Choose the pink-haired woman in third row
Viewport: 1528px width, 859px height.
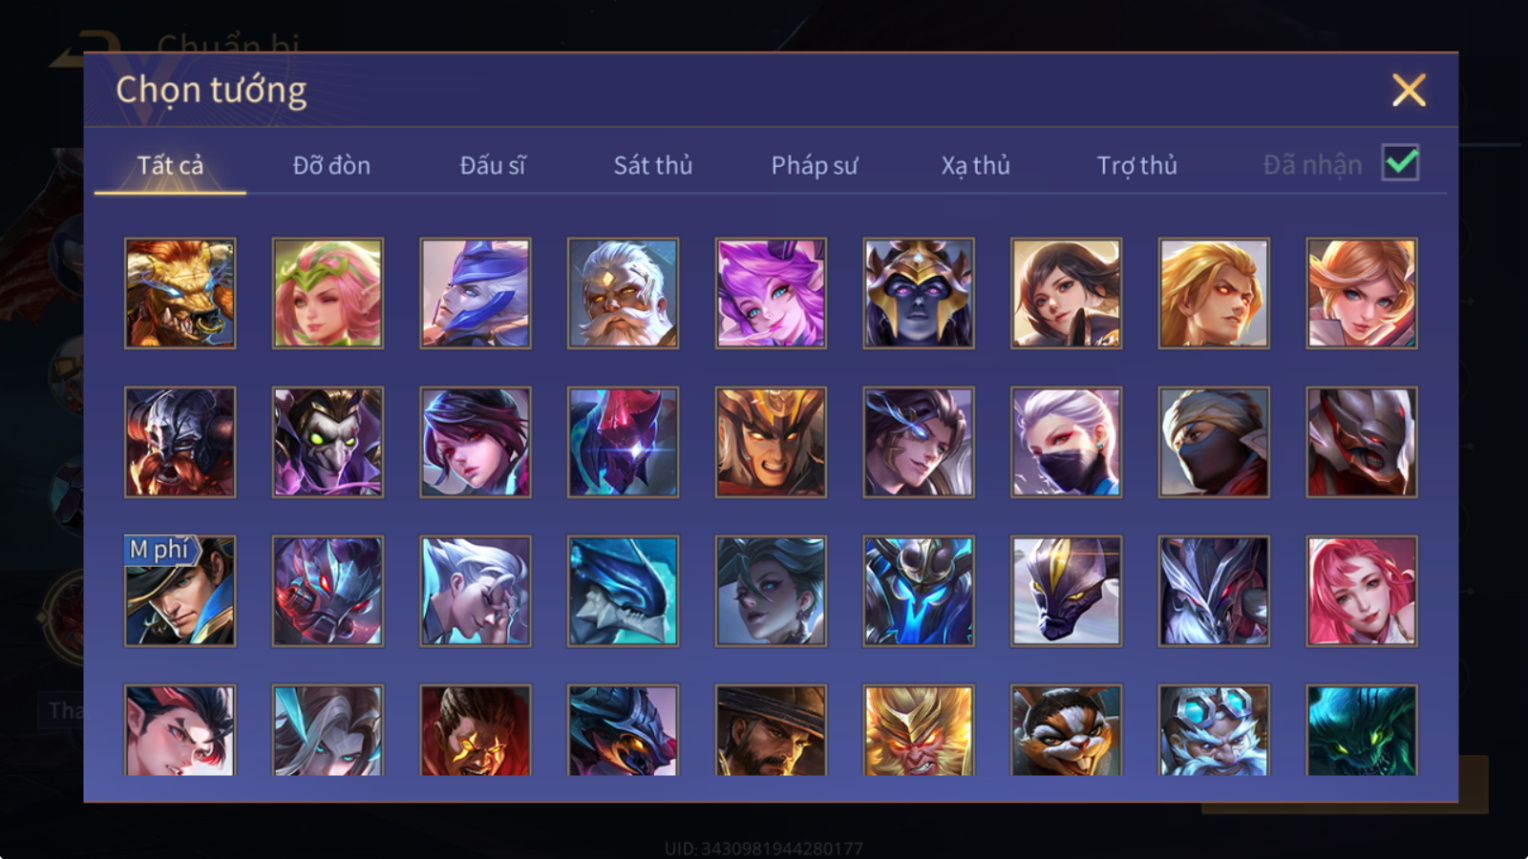[x=1362, y=590]
